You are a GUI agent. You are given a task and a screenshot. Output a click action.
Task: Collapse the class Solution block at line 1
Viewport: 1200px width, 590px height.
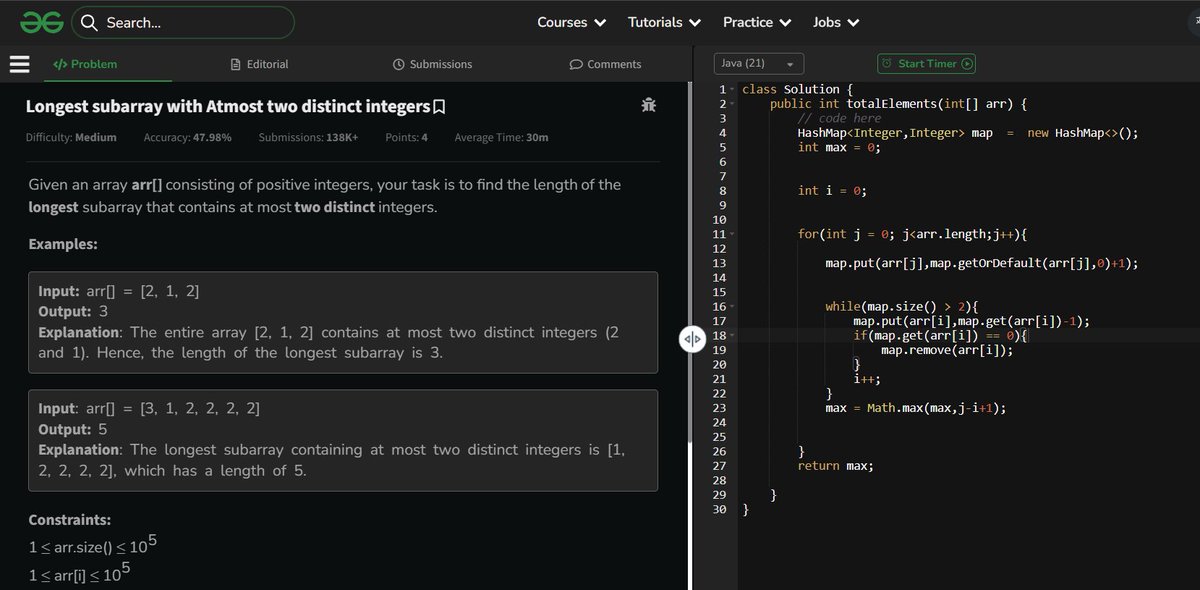click(733, 90)
